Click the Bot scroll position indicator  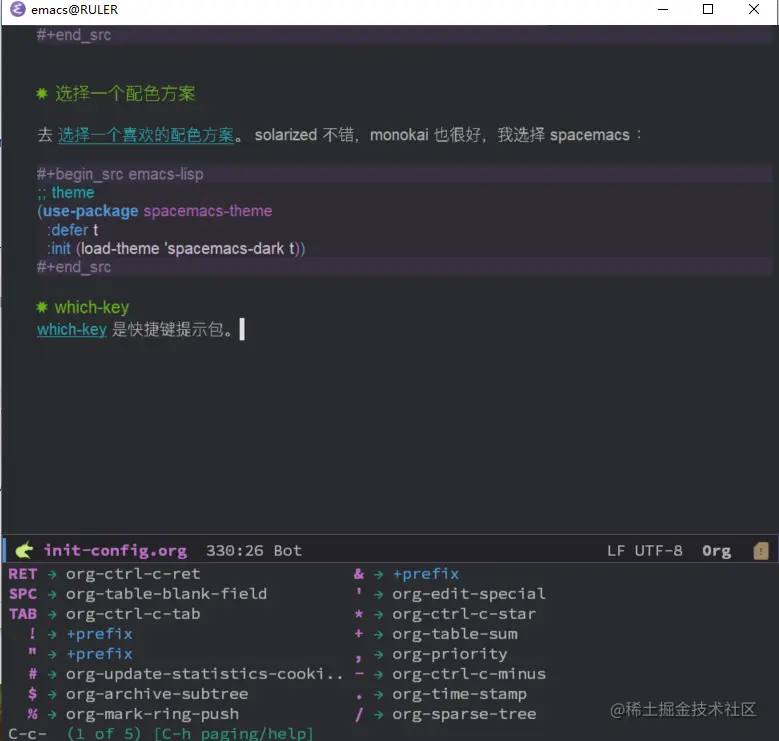[x=288, y=550]
